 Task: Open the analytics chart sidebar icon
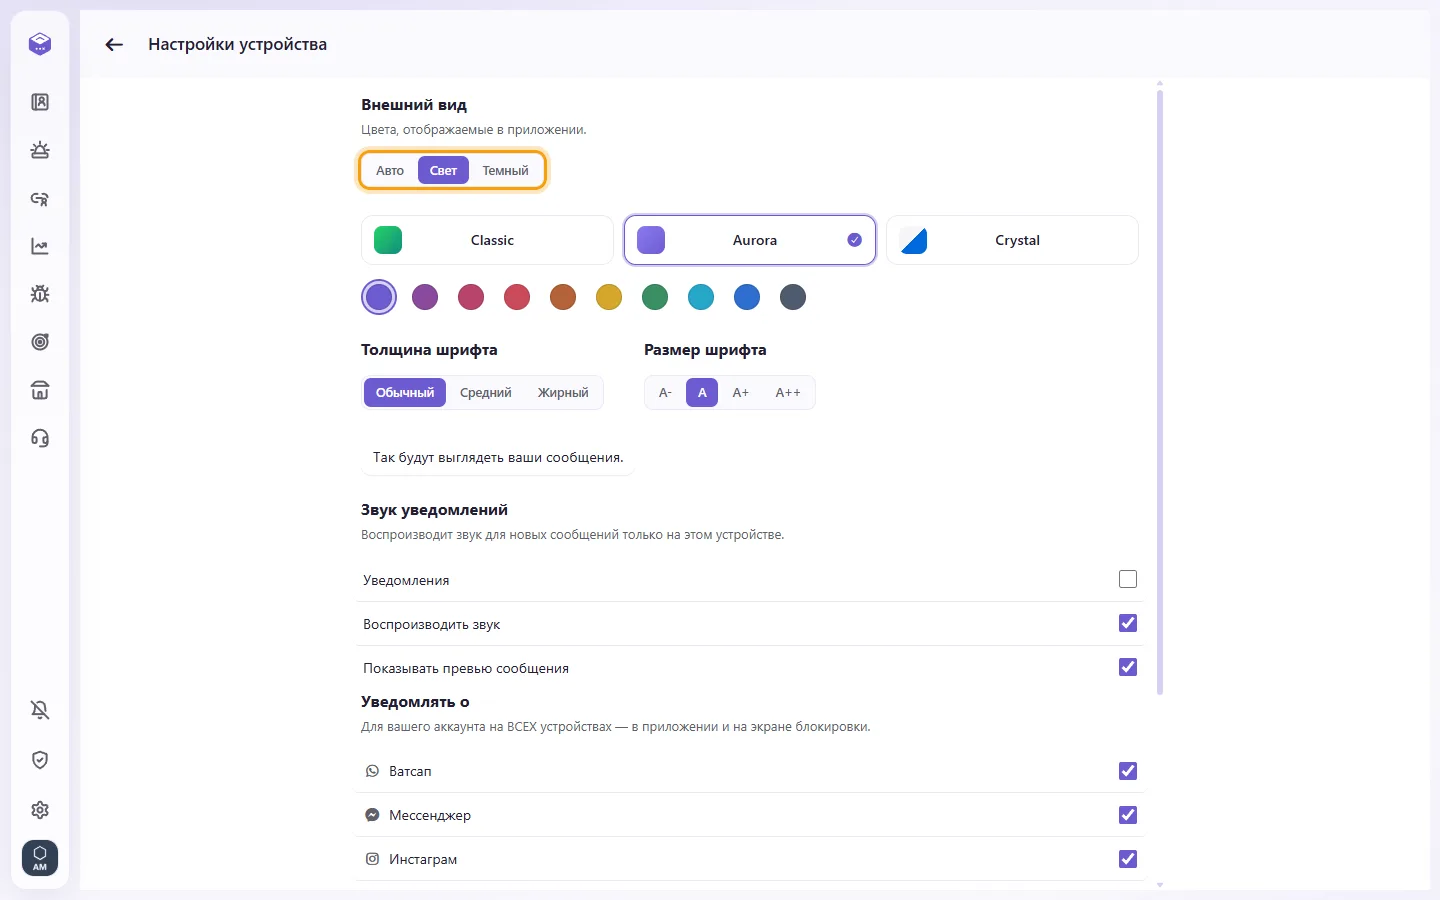click(40, 246)
